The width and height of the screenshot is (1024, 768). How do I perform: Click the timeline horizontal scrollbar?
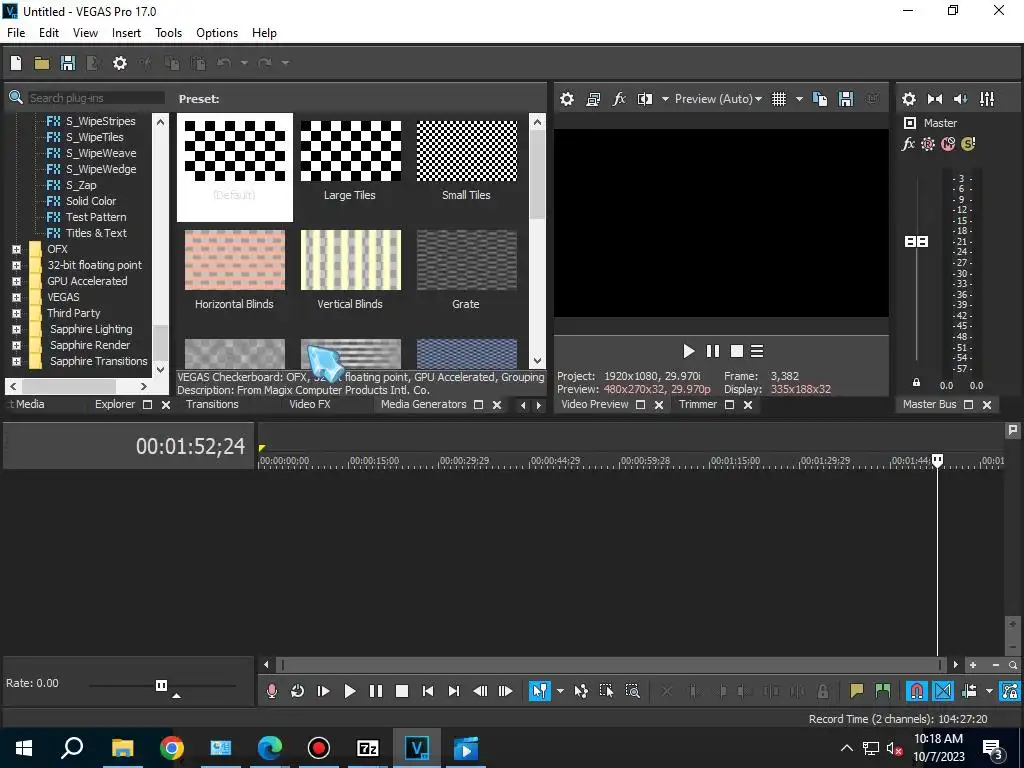point(611,665)
